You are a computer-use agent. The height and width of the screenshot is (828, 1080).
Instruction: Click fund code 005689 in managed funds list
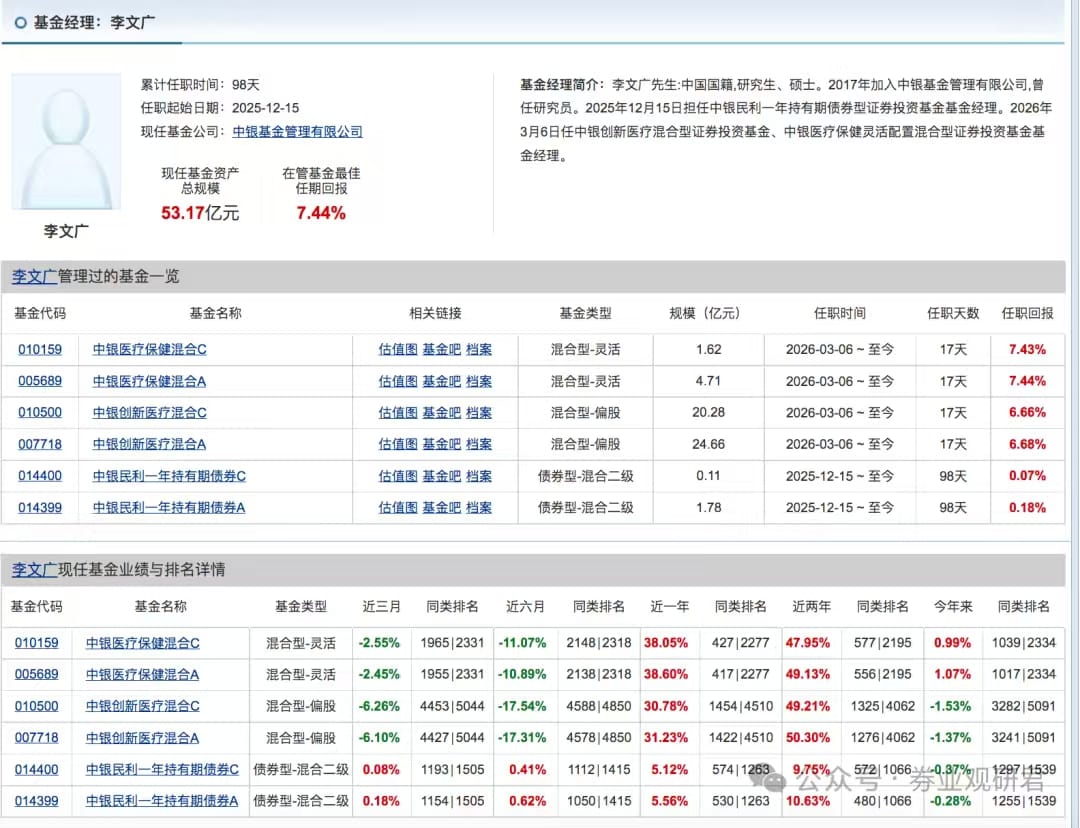(x=40, y=381)
